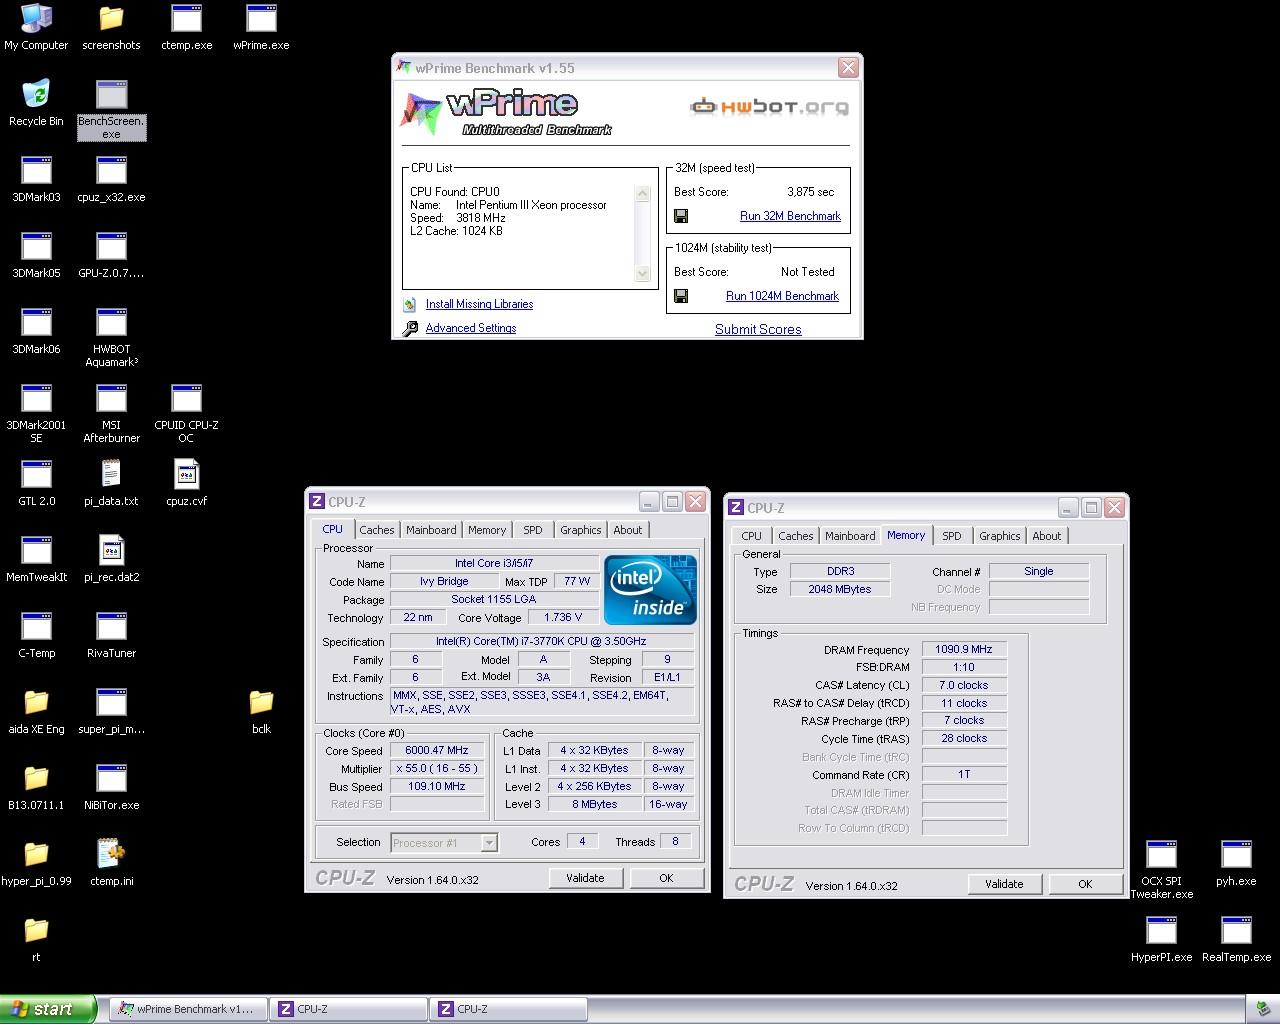Open SPD tab in right CPU-Z window
The image size is (1280, 1024).
click(x=952, y=536)
